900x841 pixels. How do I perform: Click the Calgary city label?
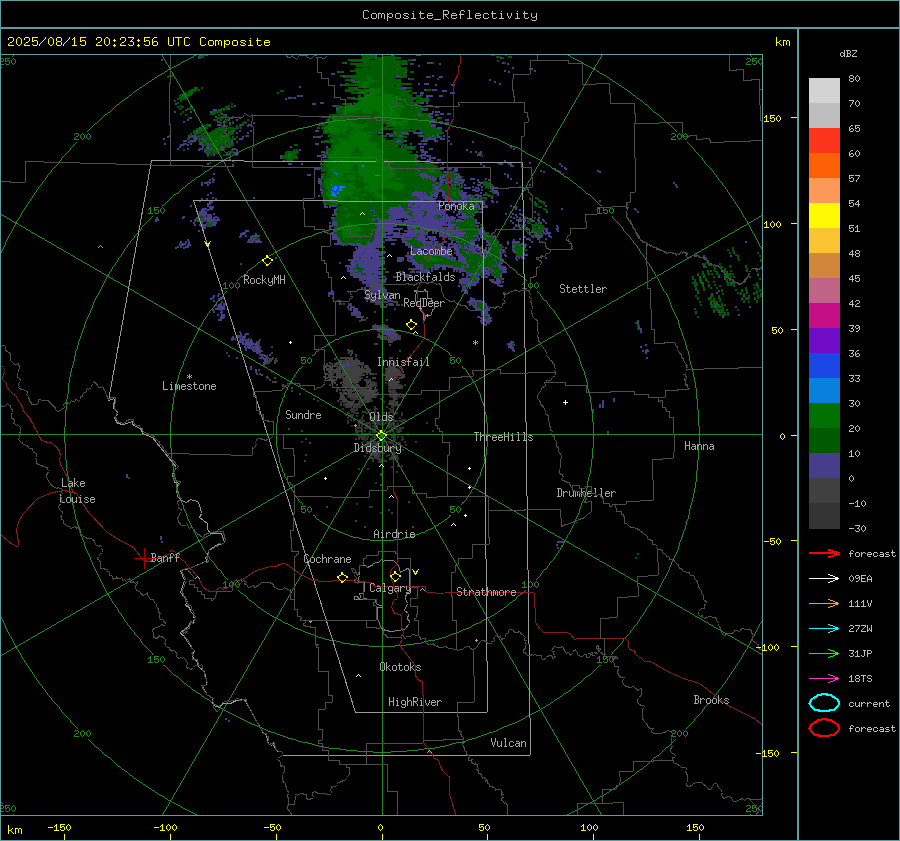[x=390, y=588]
